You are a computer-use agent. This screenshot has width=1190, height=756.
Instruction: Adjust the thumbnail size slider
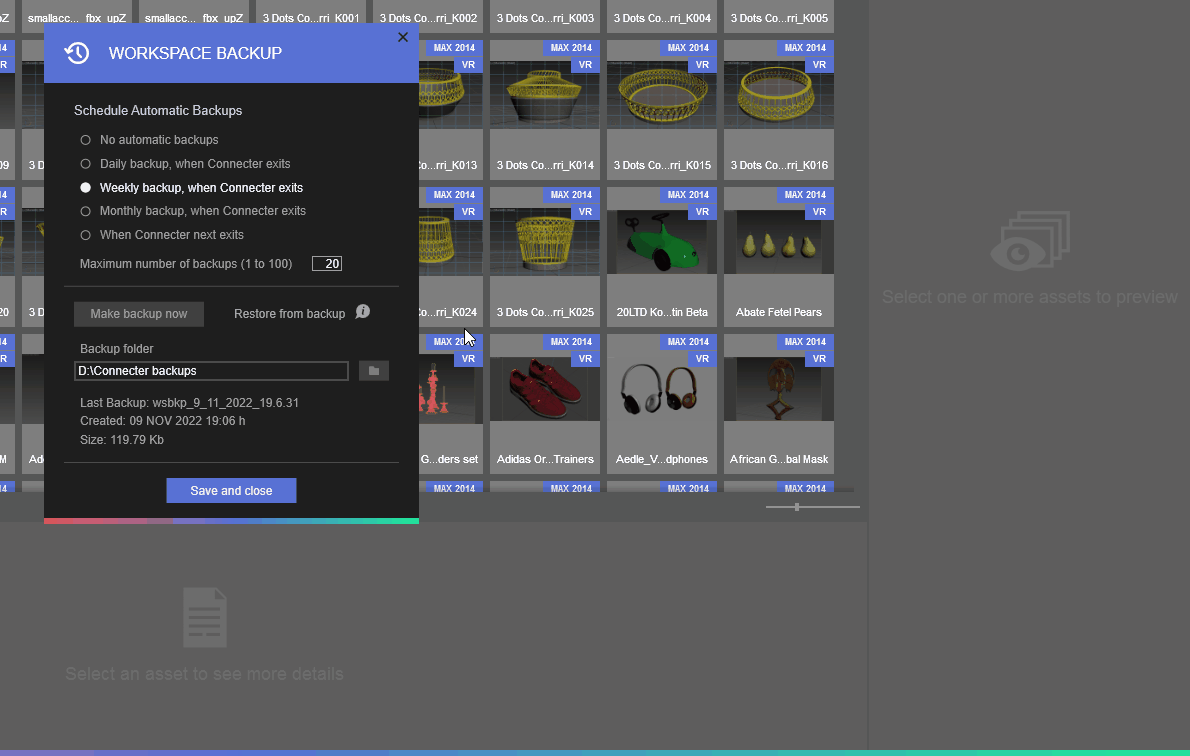797,507
